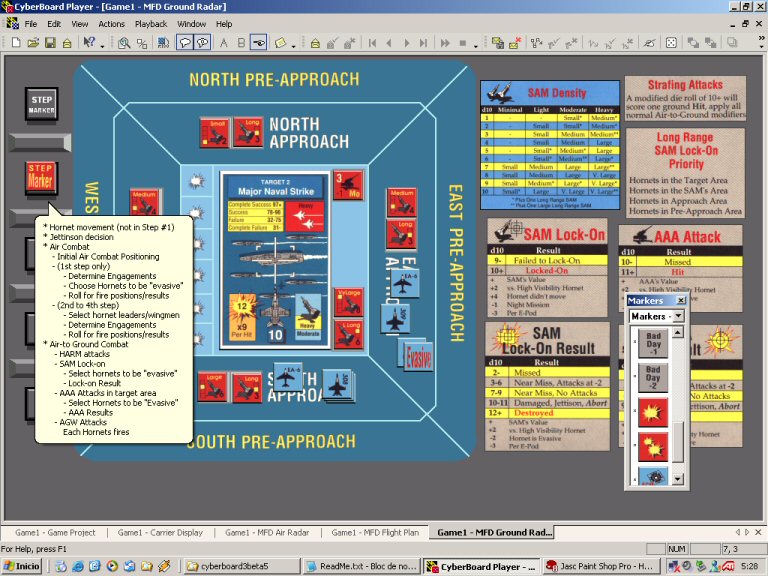This screenshot has height=576, width=768.
Task: Click the open folder toolbar icon
Action: point(33,43)
